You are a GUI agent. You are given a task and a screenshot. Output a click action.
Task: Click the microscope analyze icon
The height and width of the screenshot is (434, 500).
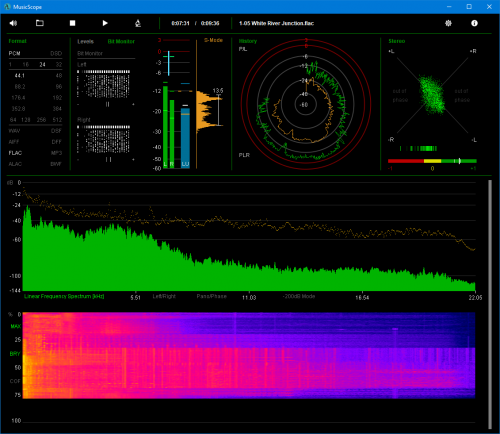138,23
